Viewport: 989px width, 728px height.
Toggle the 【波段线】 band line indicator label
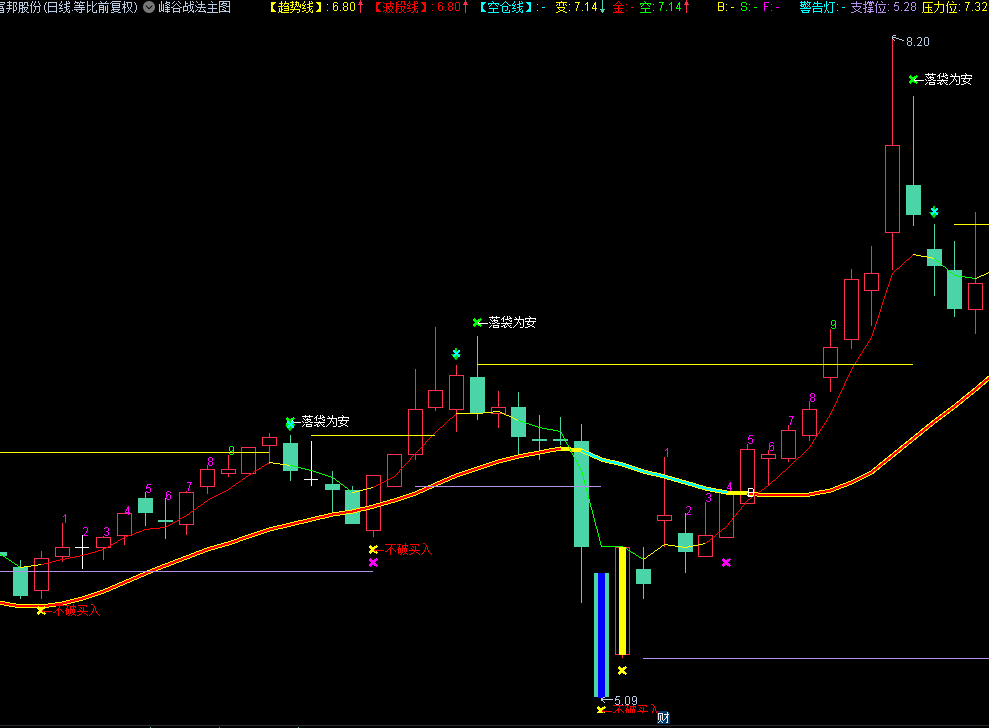(404, 7)
